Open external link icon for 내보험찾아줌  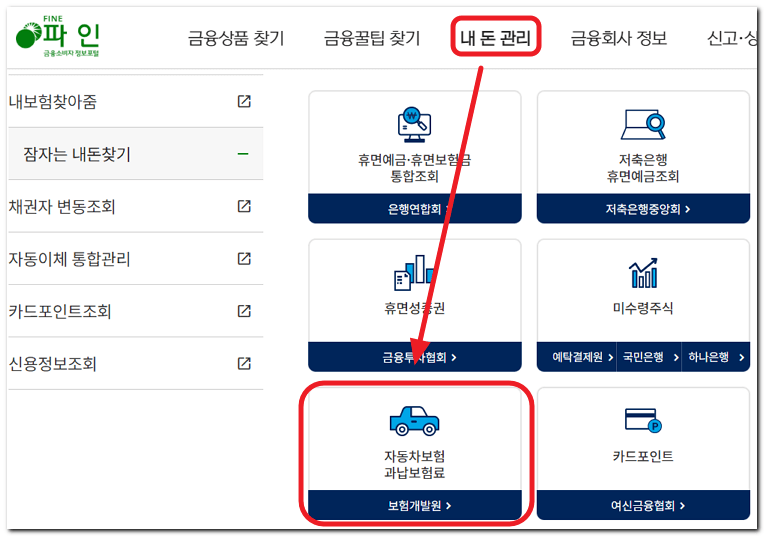point(244,101)
